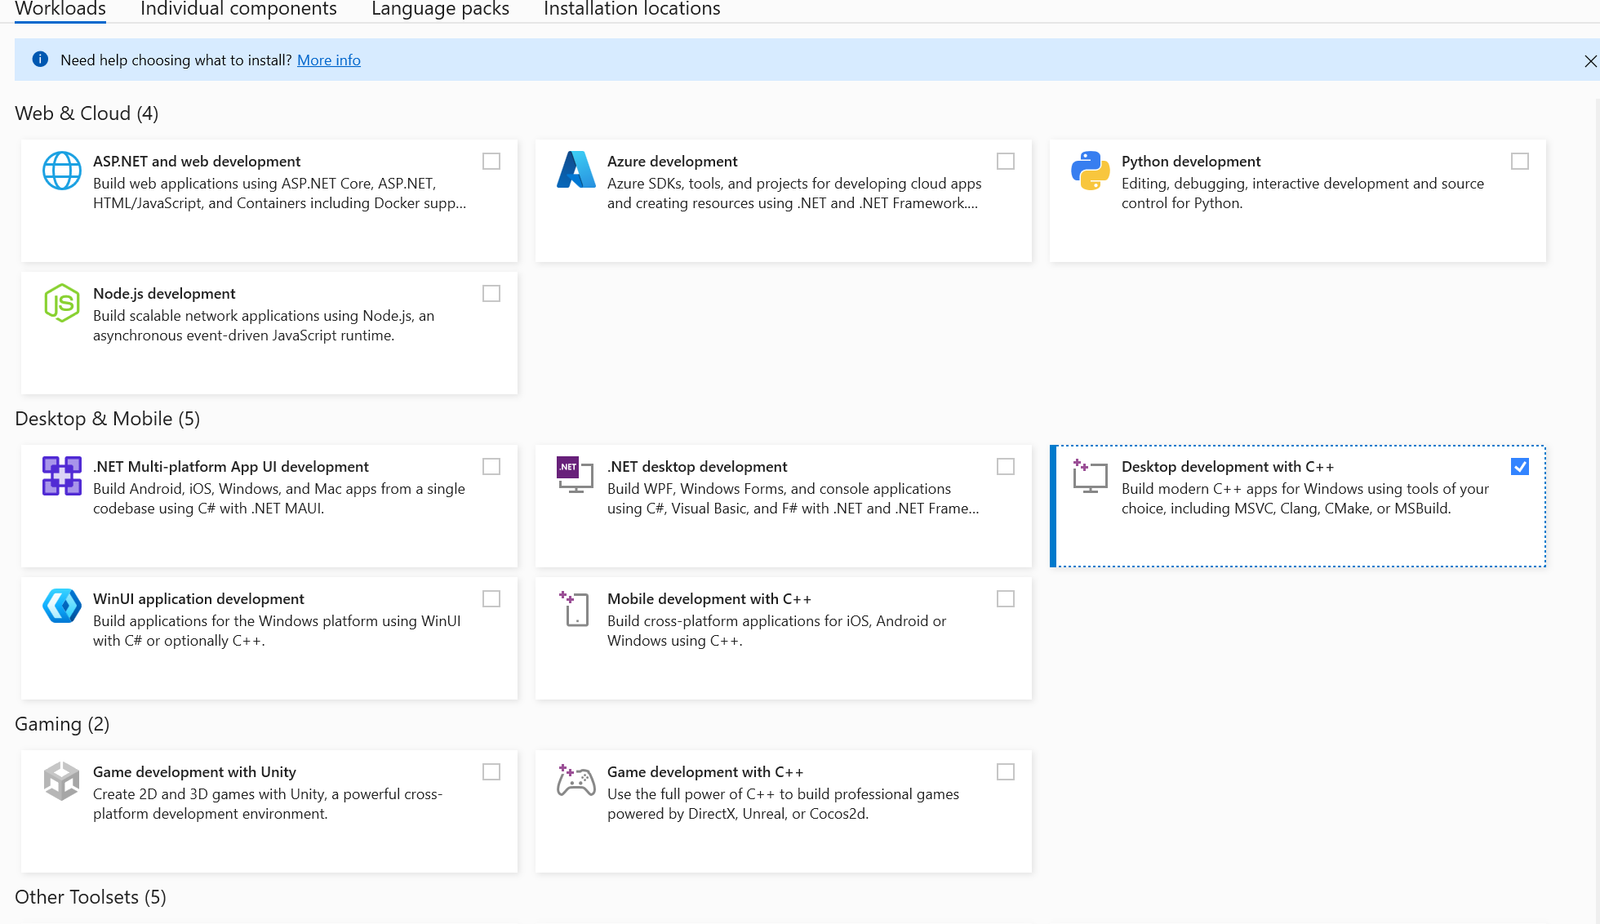This screenshot has width=1600, height=924.
Task: Click the .NET desktop development monitor icon
Action: point(575,474)
